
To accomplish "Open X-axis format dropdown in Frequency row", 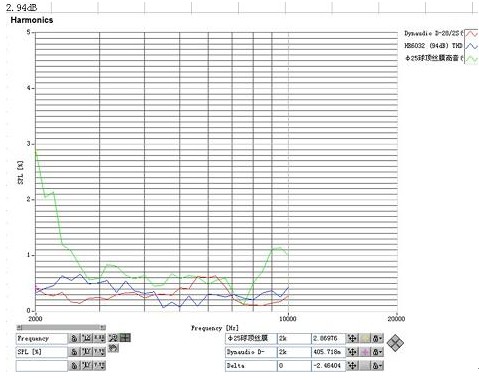I will click(100, 339).
